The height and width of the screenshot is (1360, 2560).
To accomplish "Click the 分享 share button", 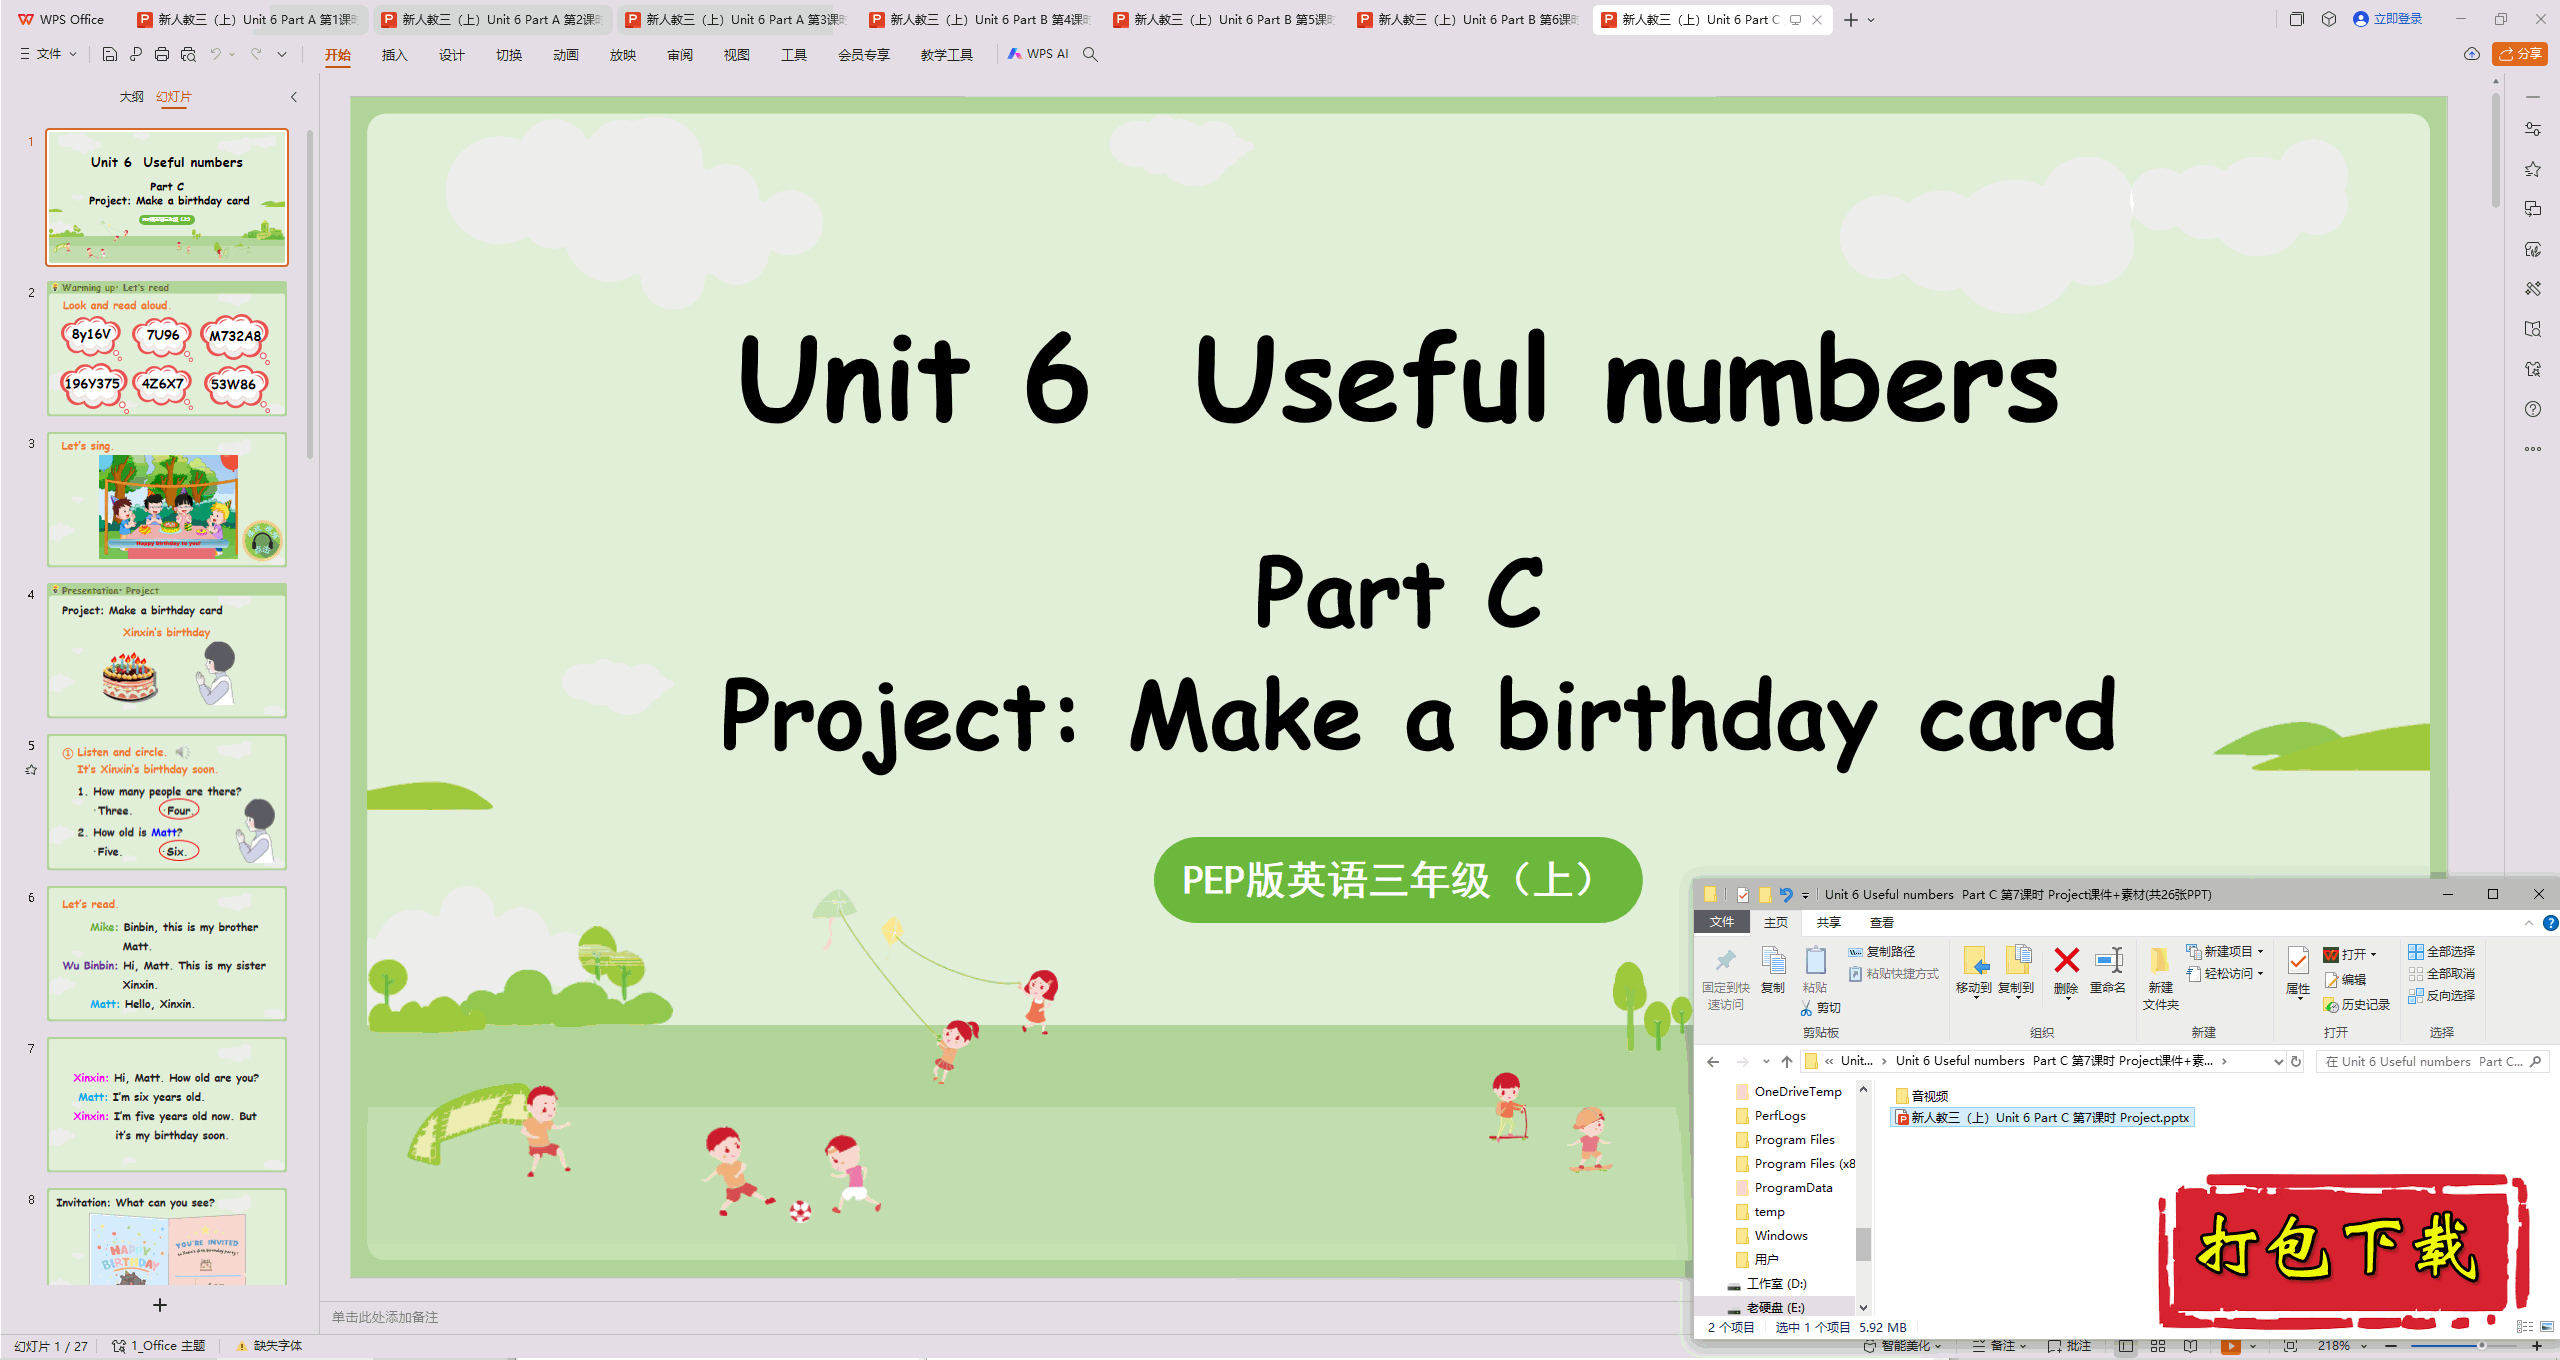I will 2520,54.
